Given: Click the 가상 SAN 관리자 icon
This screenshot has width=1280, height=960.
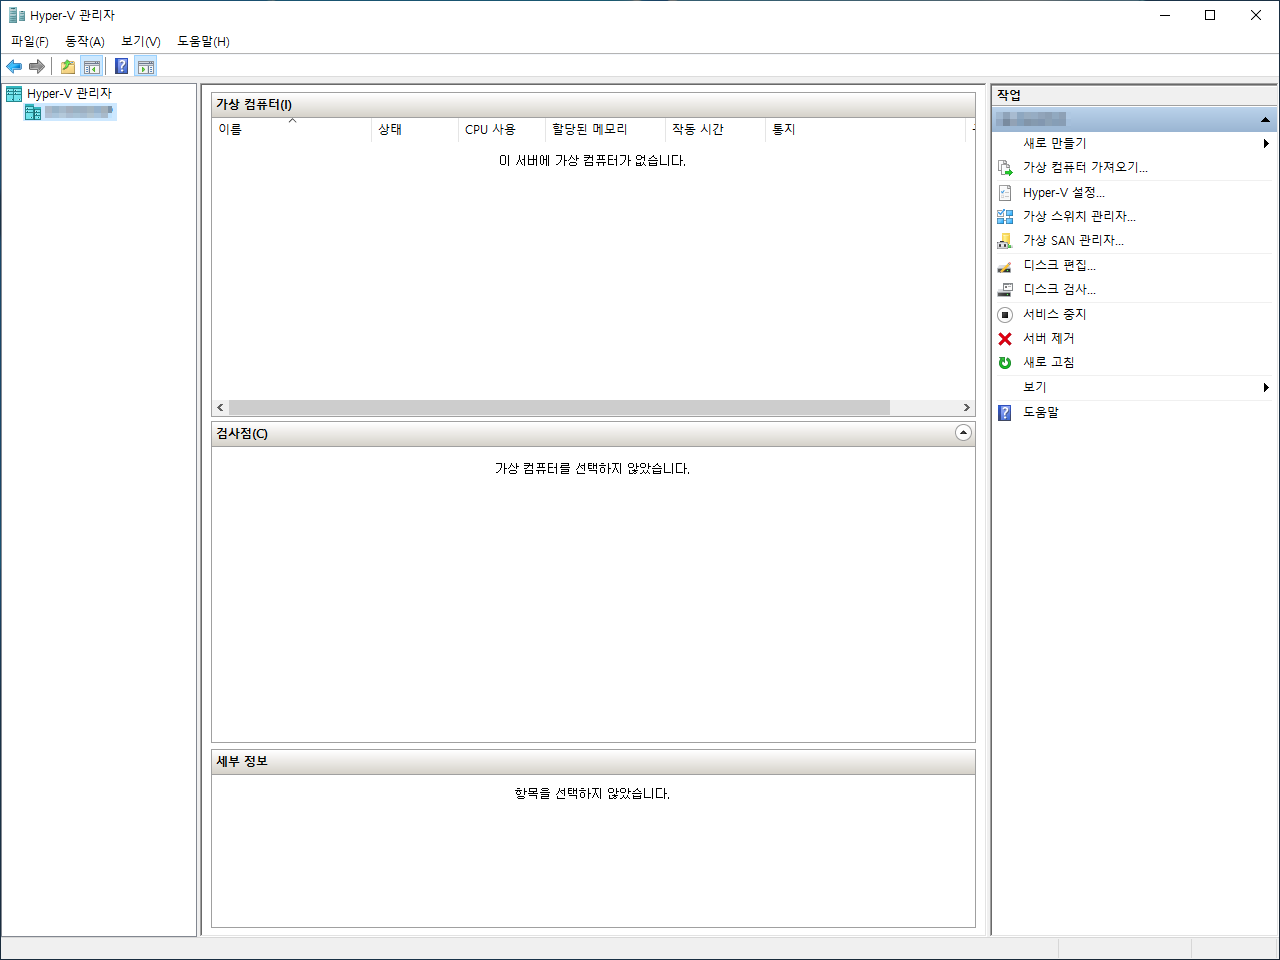Looking at the screenshot, I should (x=1005, y=241).
